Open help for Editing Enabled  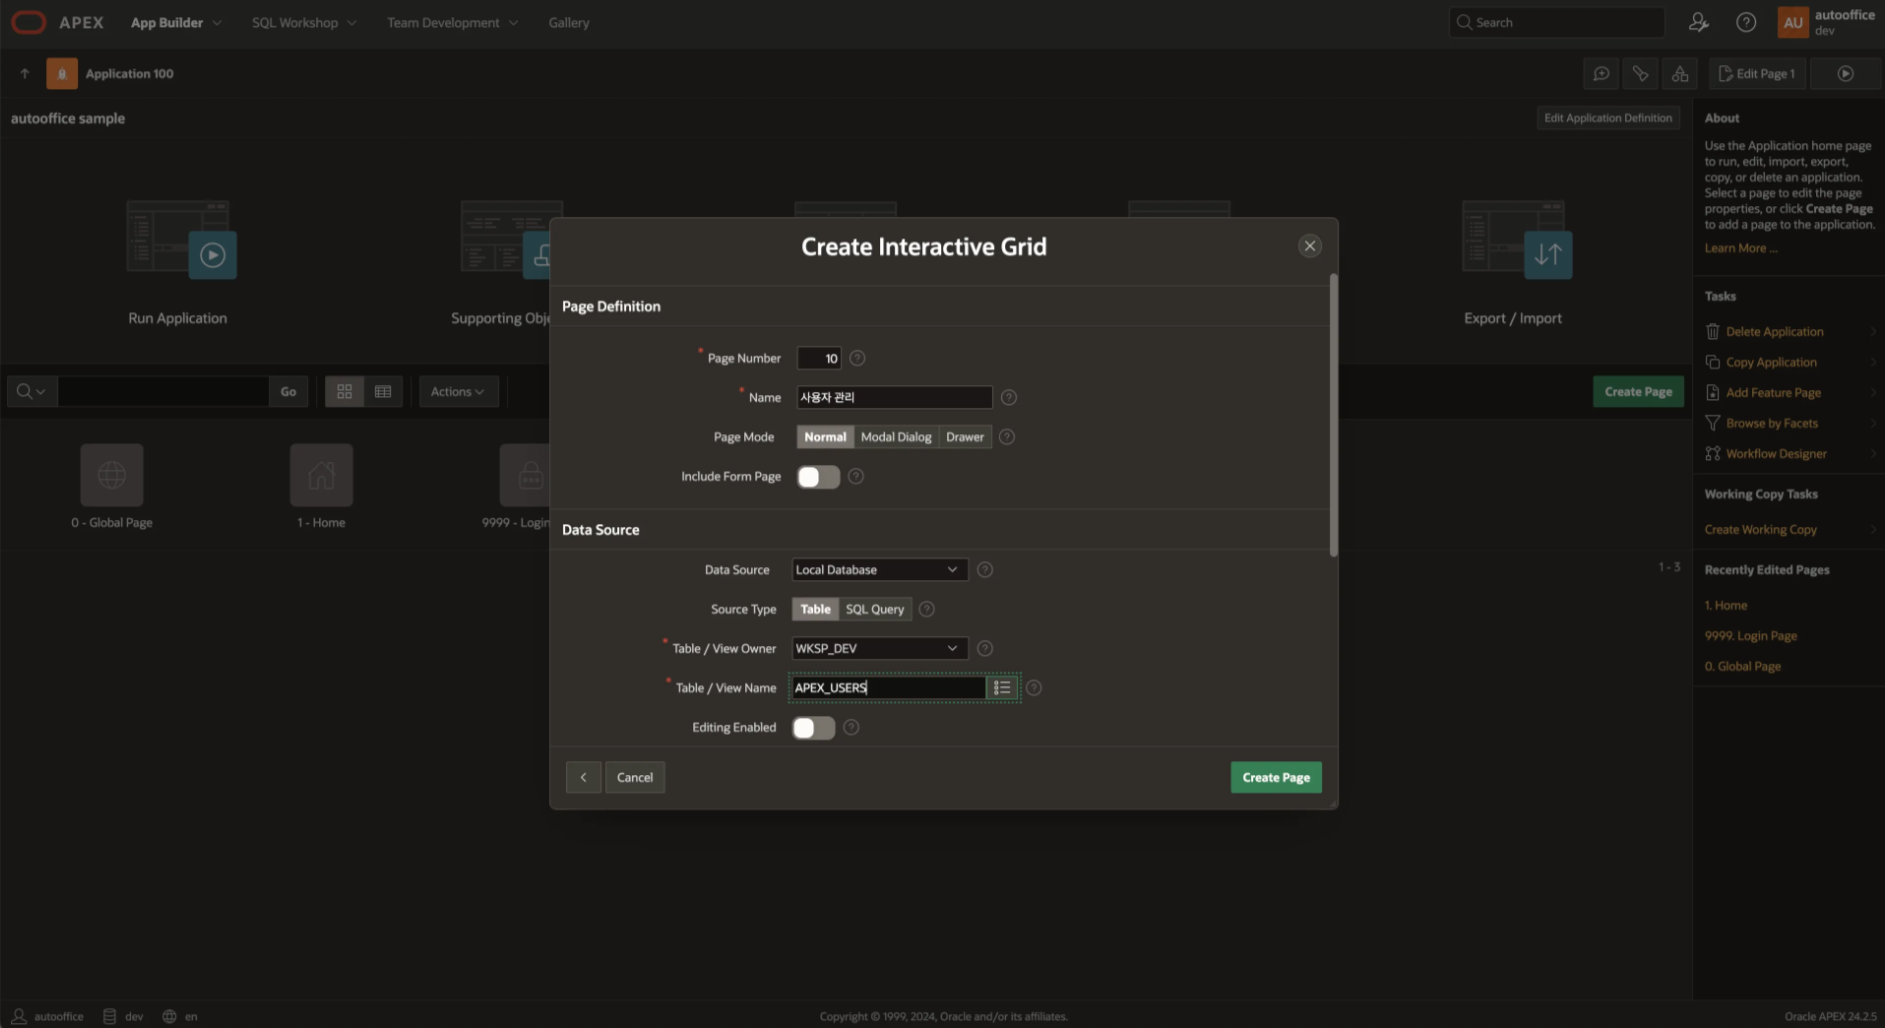[851, 728]
